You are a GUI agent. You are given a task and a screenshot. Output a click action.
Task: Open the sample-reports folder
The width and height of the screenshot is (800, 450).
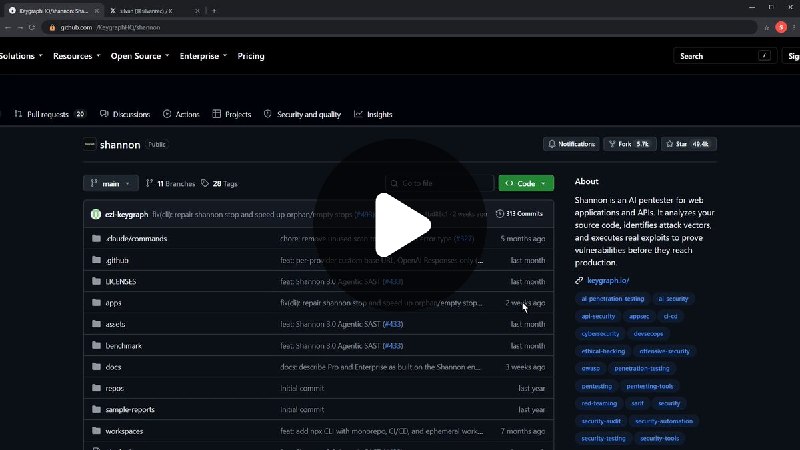tap(130, 410)
